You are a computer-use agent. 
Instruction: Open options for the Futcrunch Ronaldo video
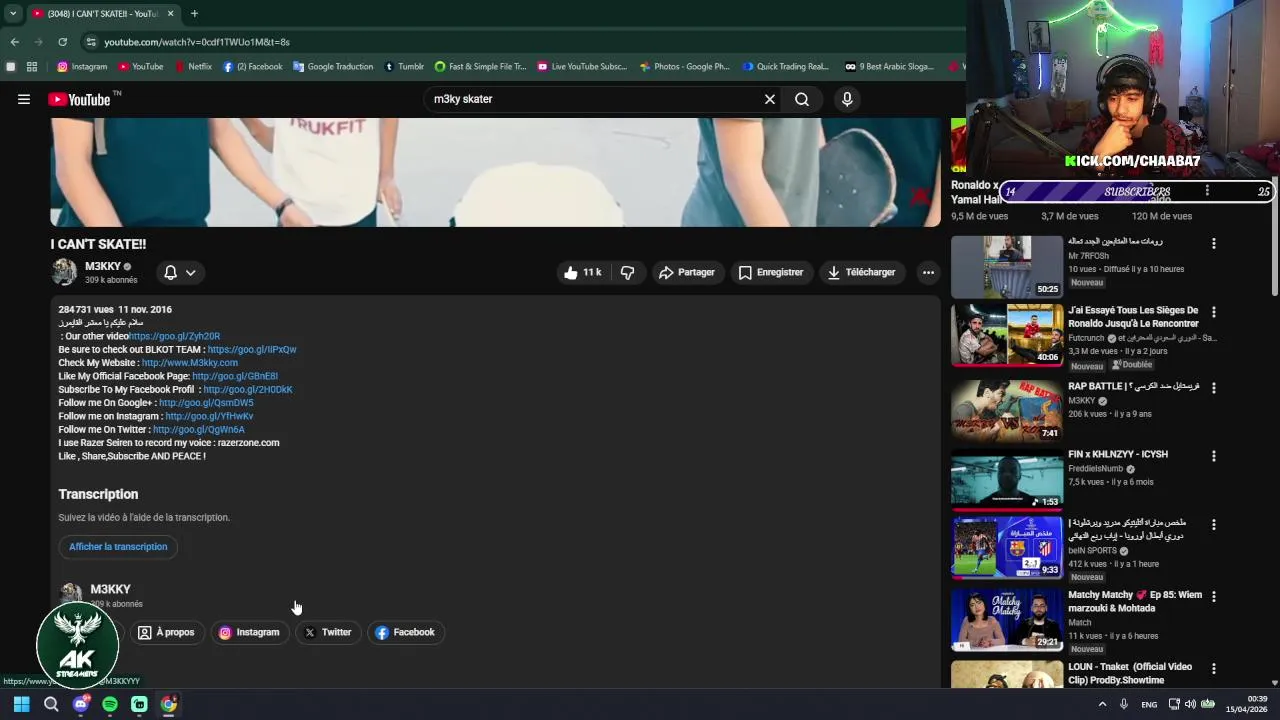(x=1214, y=313)
